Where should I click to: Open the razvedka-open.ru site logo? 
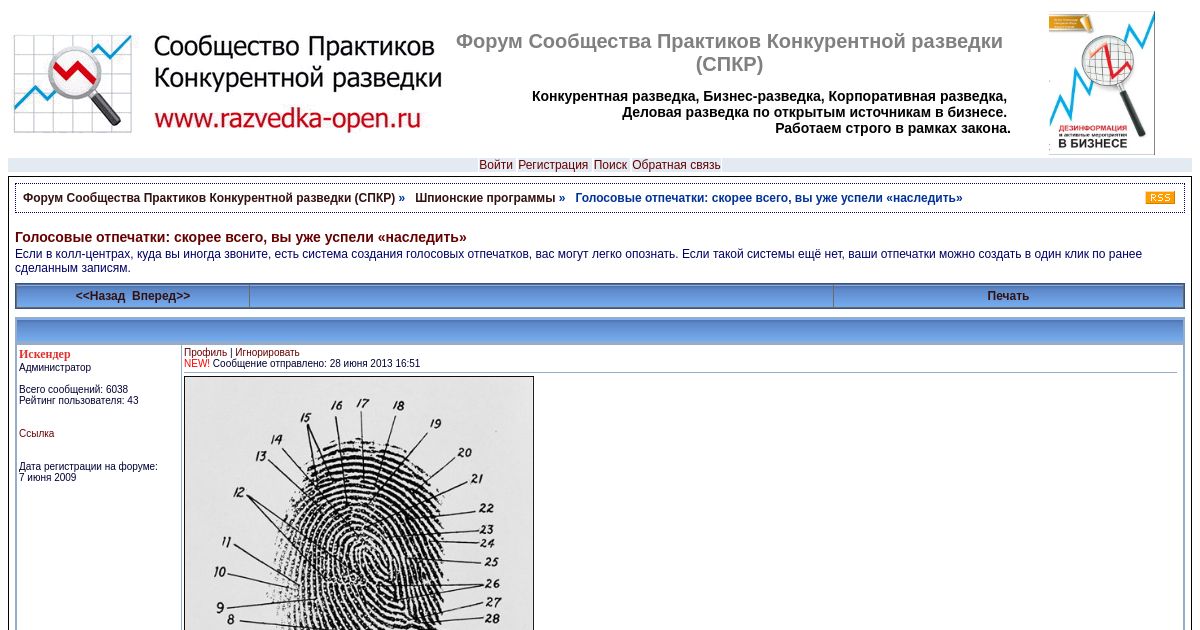click(x=228, y=83)
